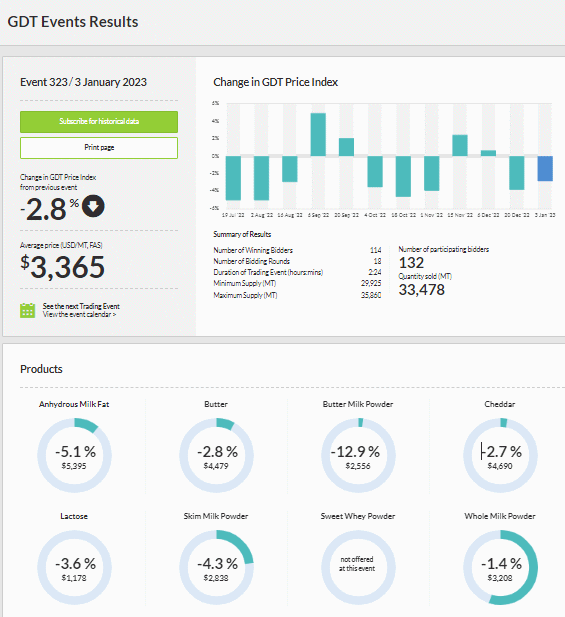Subscribe for historical data
Screen dimensions: 565x617
coord(99,122)
